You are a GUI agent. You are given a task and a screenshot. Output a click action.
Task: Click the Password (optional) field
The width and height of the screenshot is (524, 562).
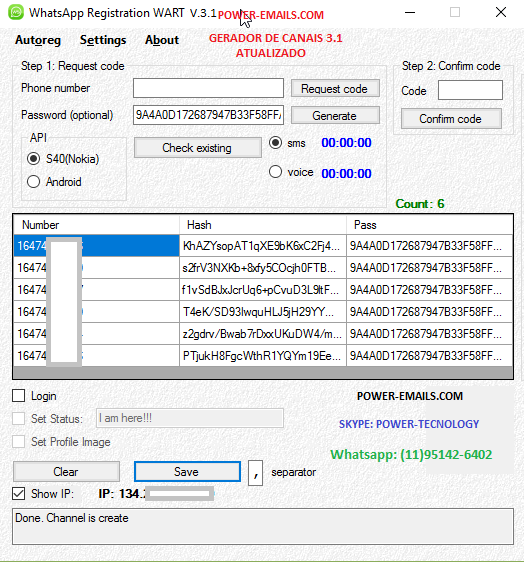pos(208,115)
